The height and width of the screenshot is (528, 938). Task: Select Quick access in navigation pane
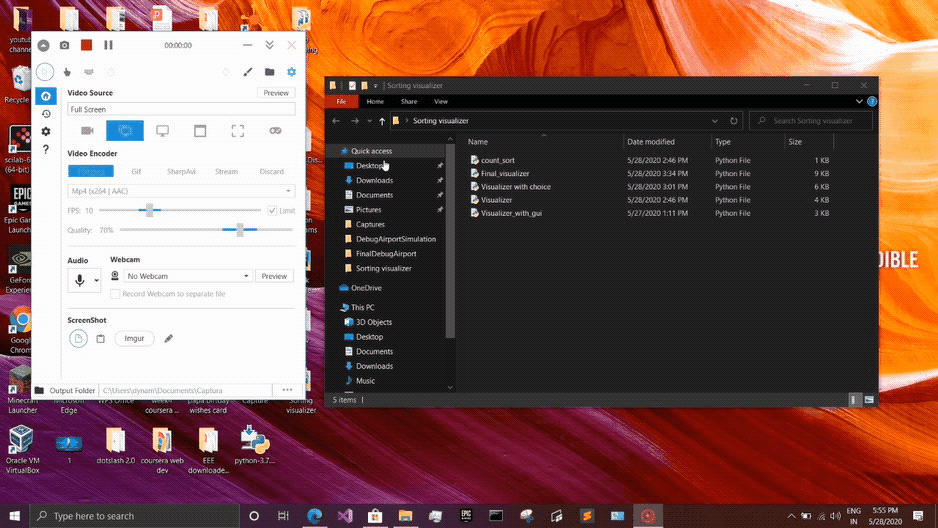pos(371,151)
